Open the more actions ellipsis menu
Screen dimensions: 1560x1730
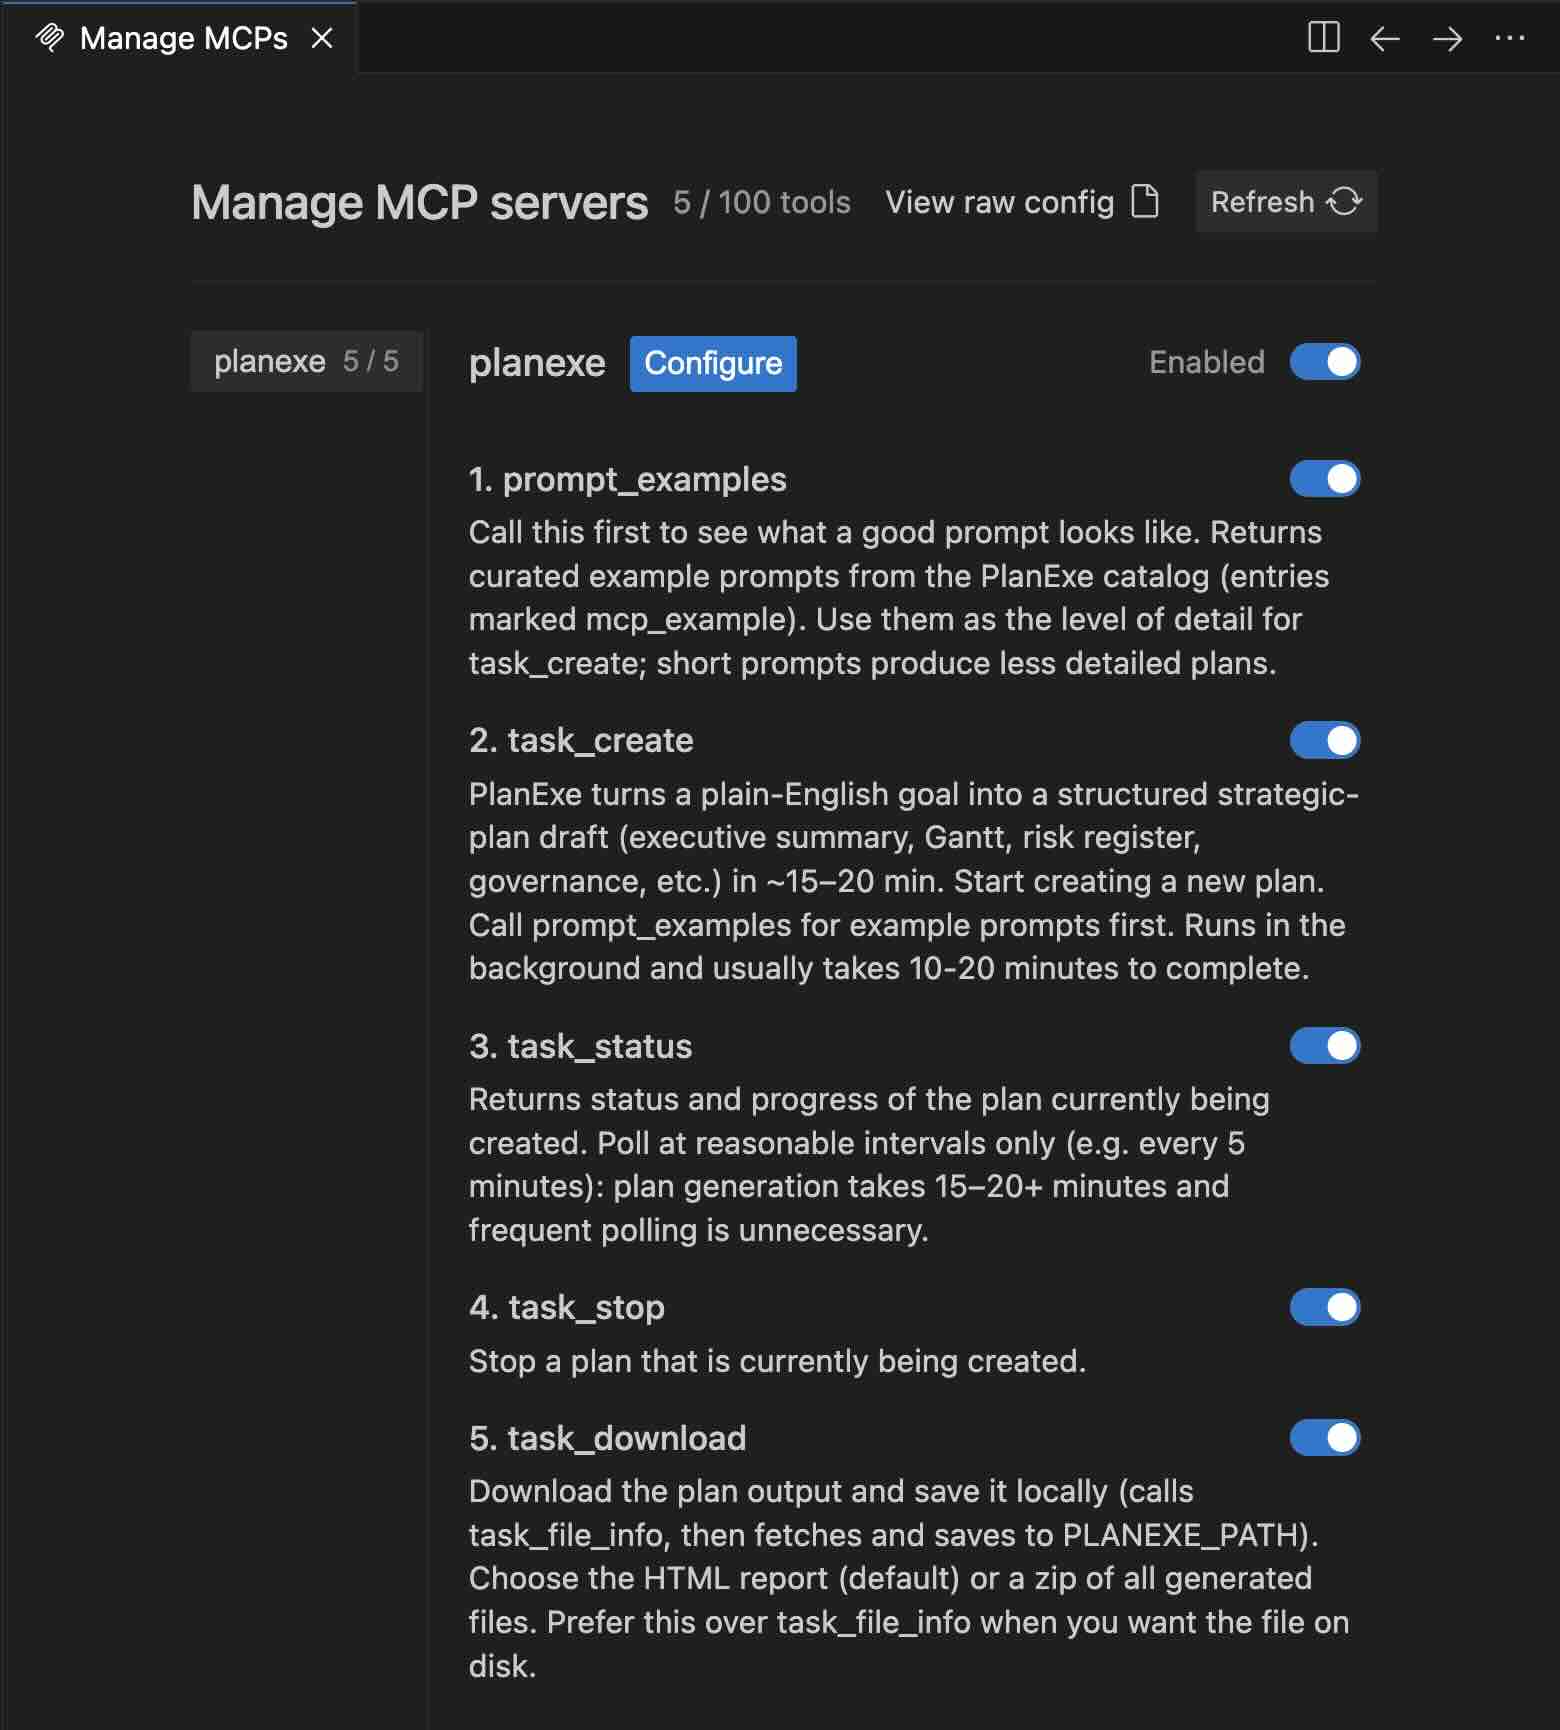coord(1509,38)
